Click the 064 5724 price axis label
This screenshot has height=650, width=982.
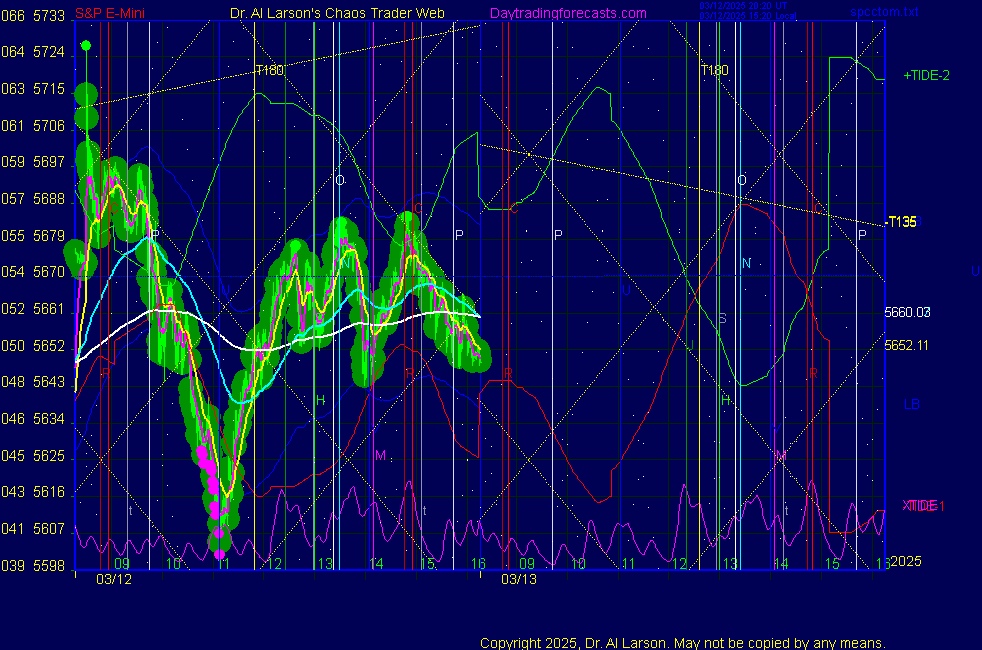(33, 52)
